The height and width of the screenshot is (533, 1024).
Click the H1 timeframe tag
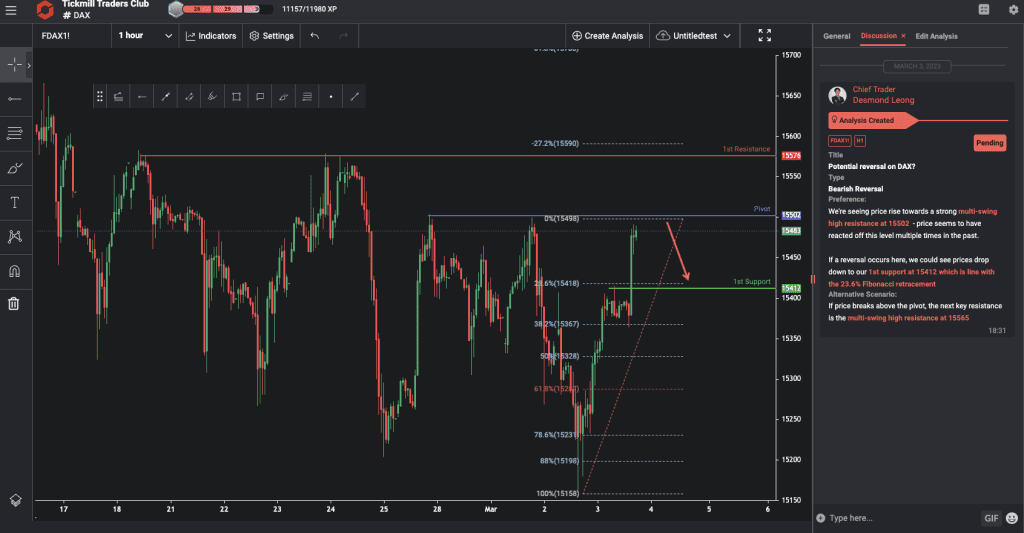pyautogui.click(x=859, y=140)
